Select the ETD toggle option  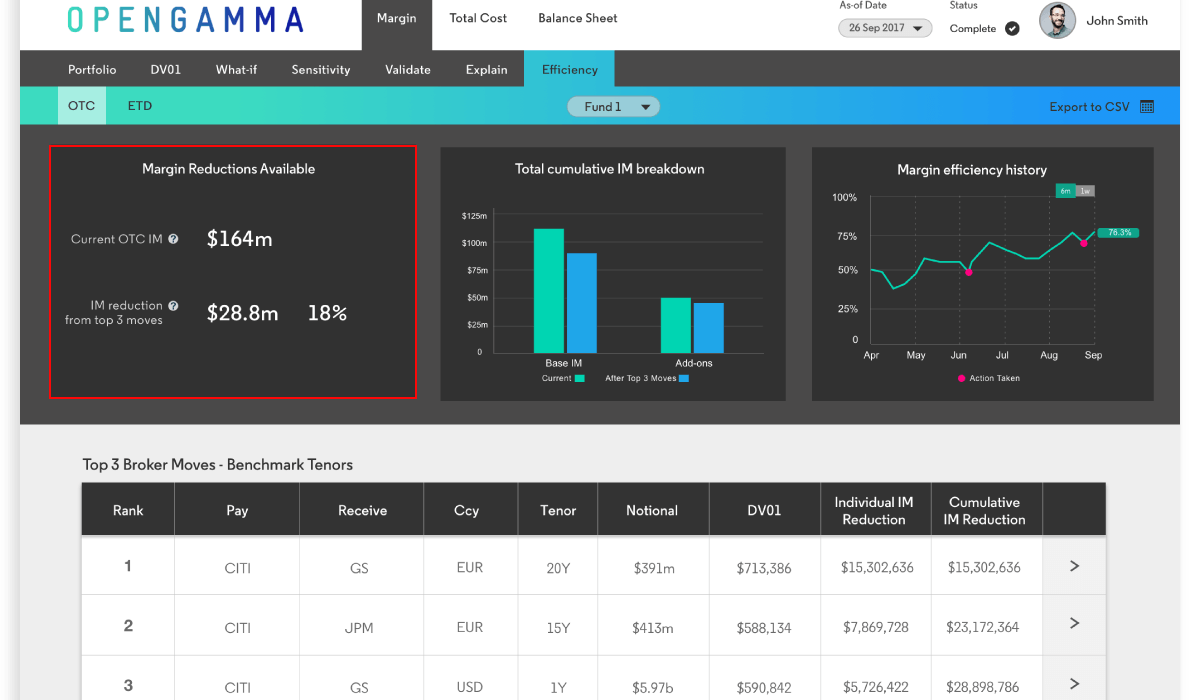coord(139,104)
